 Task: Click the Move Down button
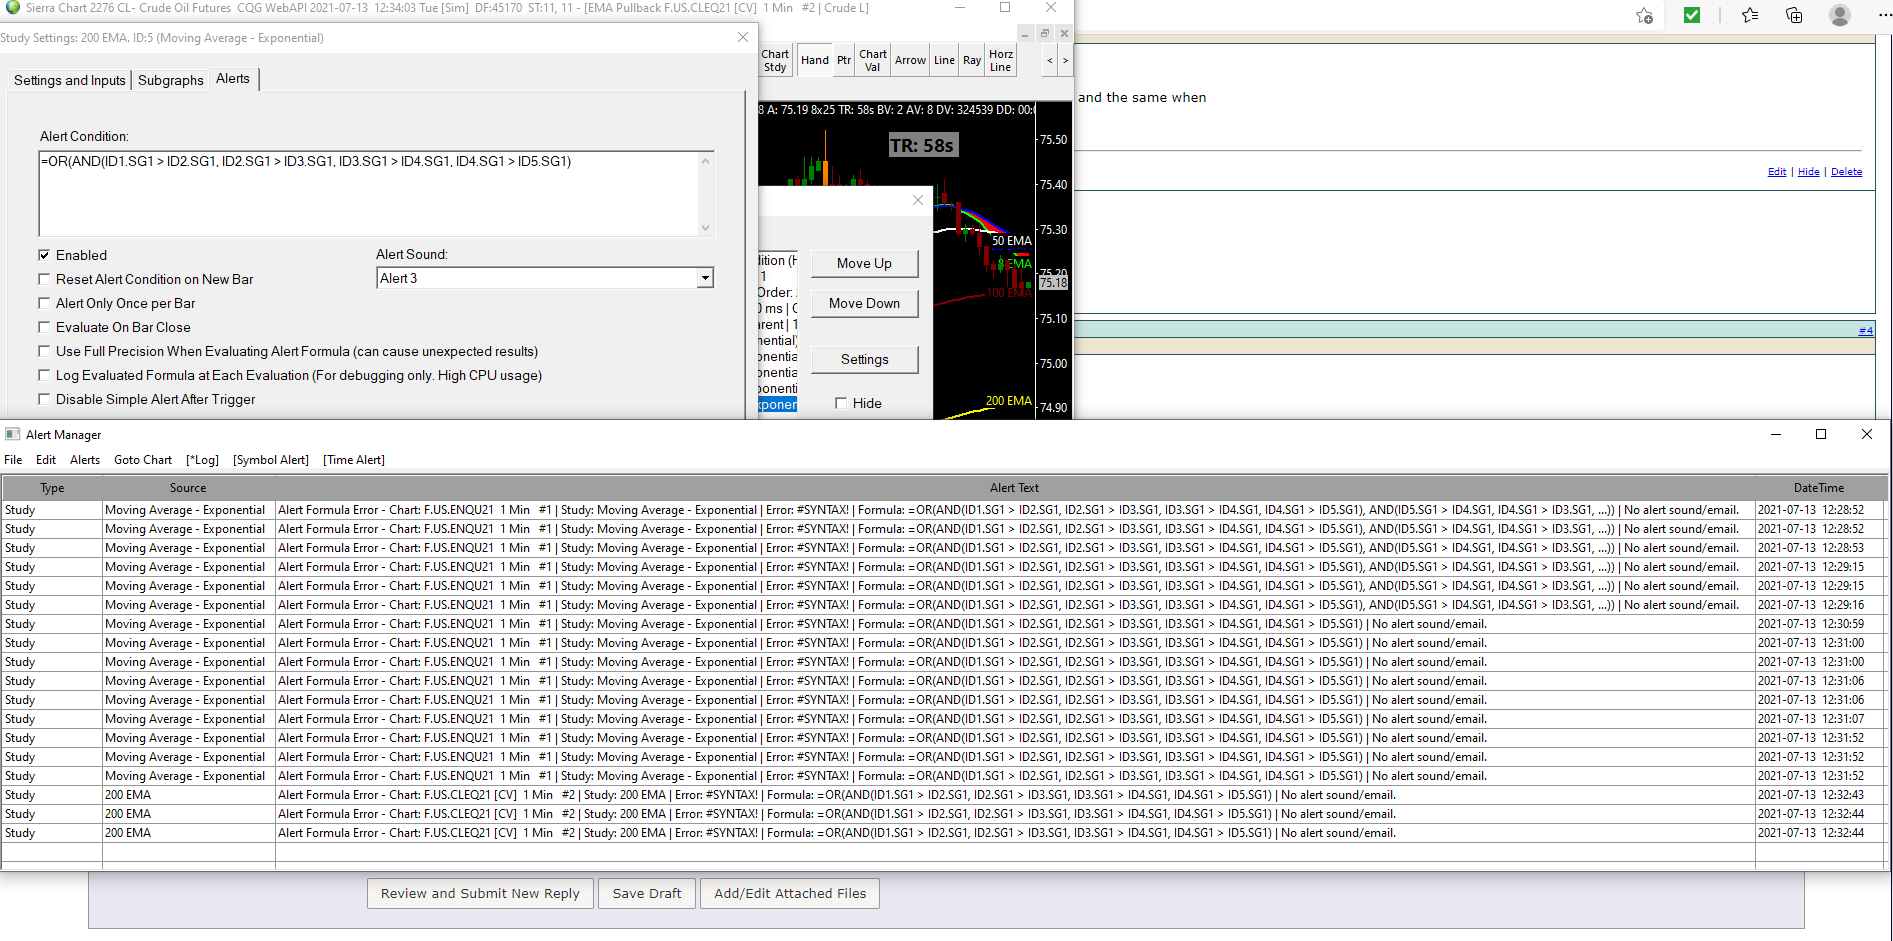pos(864,303)
